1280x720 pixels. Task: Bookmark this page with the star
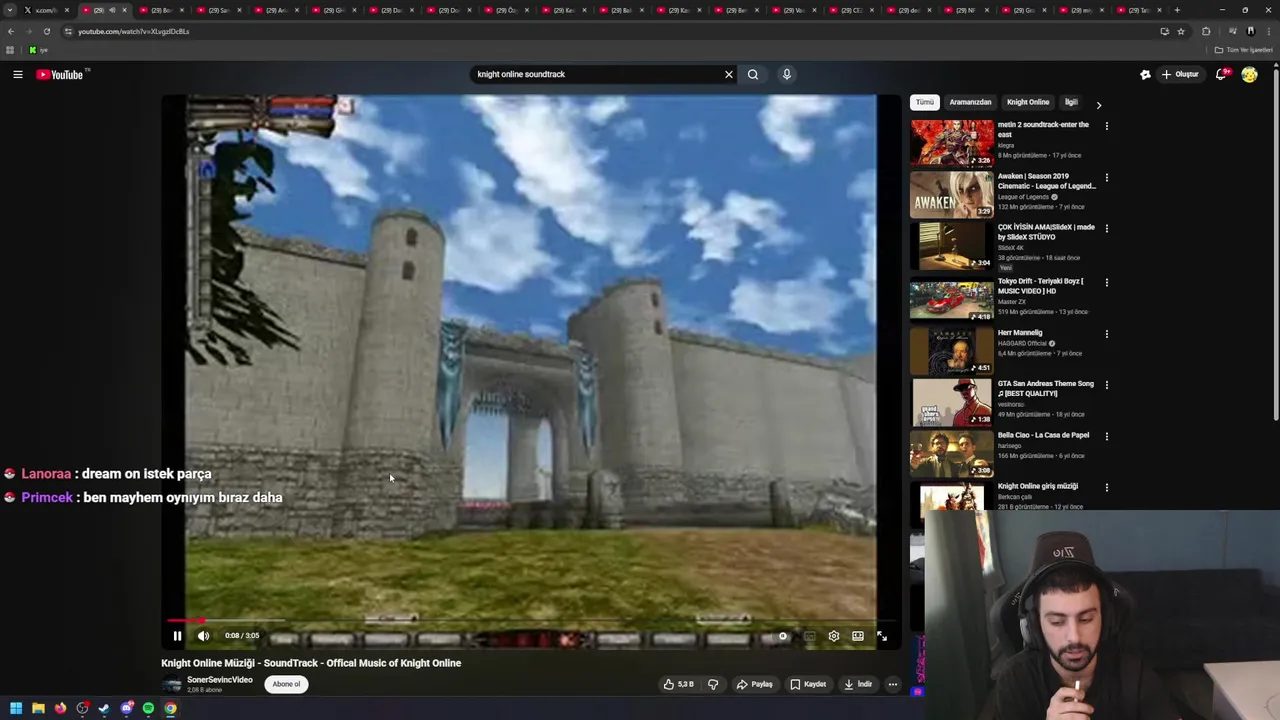[x=1181, y=31]
